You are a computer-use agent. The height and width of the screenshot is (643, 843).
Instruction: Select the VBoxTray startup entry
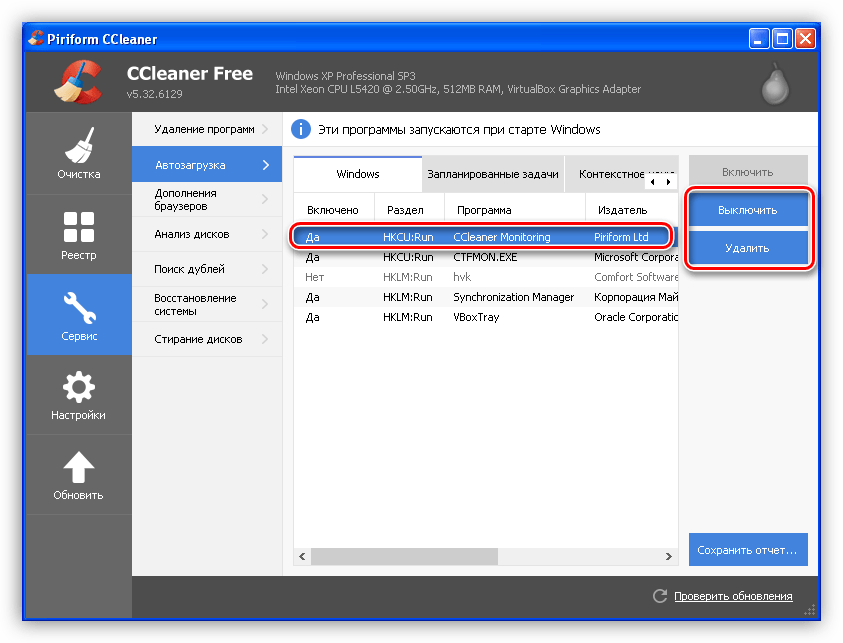(x=475, y=317)
